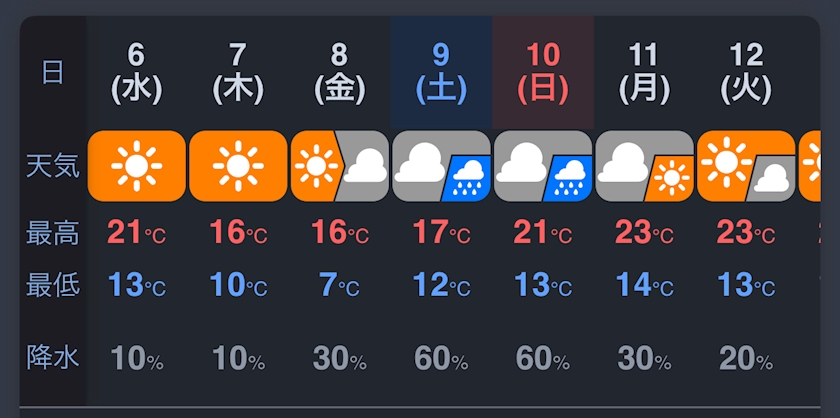
Task: Click the 21°C high temperature for the 6th
Action: (137, 234)
